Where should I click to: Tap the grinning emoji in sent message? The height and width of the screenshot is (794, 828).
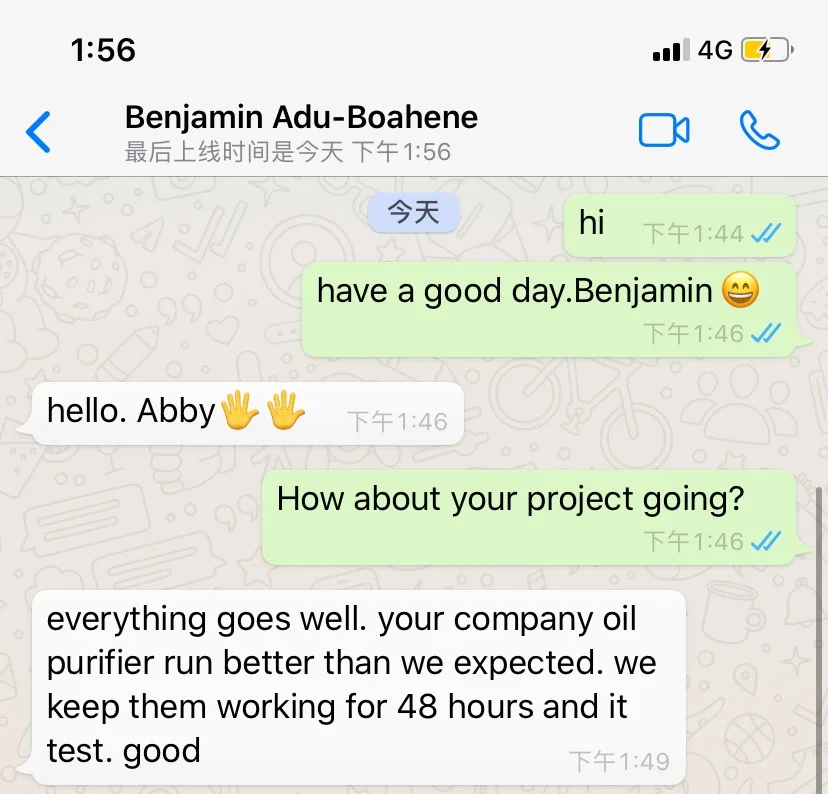click(739, 291)
